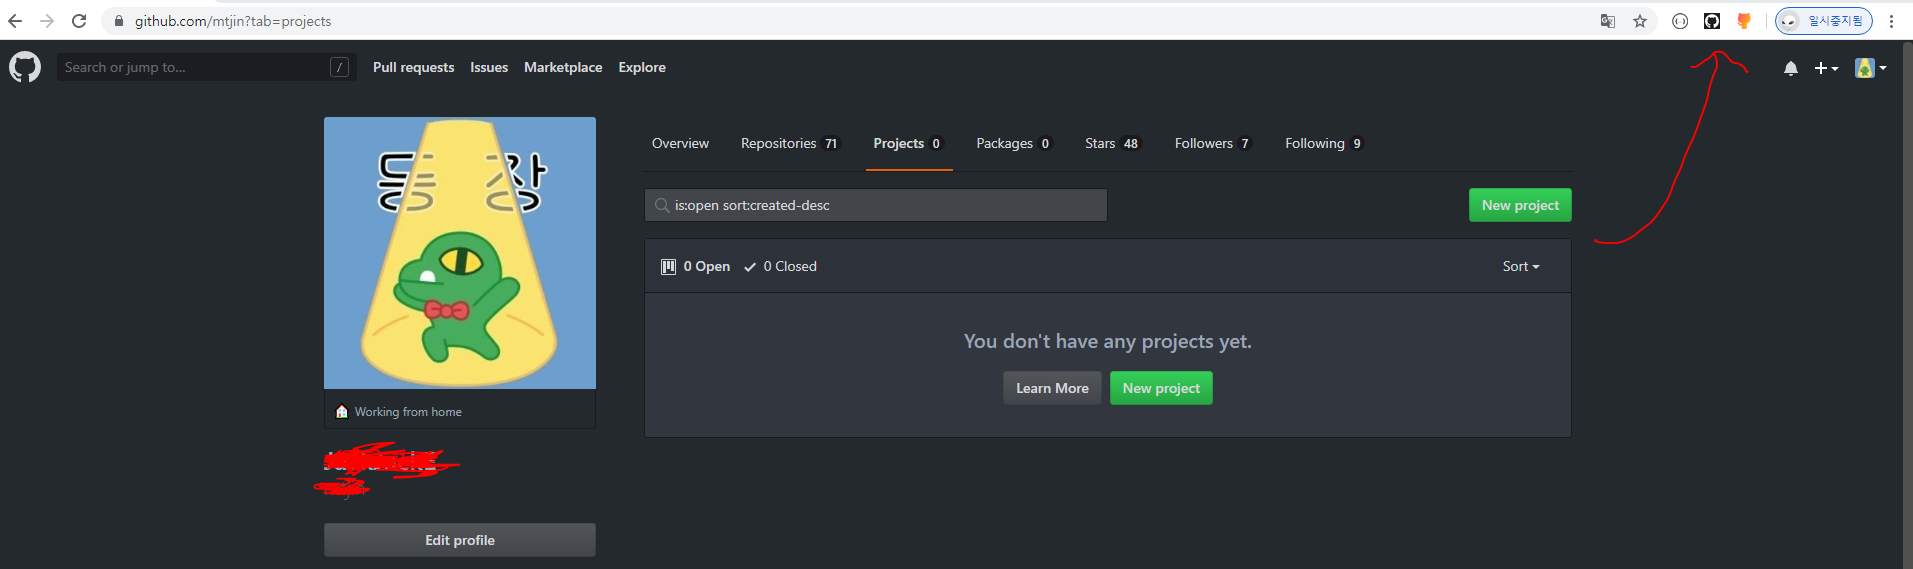Viewport: 1913px width, 569px height.
Task: Show the 0 Closed projects
Action: [780, 266]
